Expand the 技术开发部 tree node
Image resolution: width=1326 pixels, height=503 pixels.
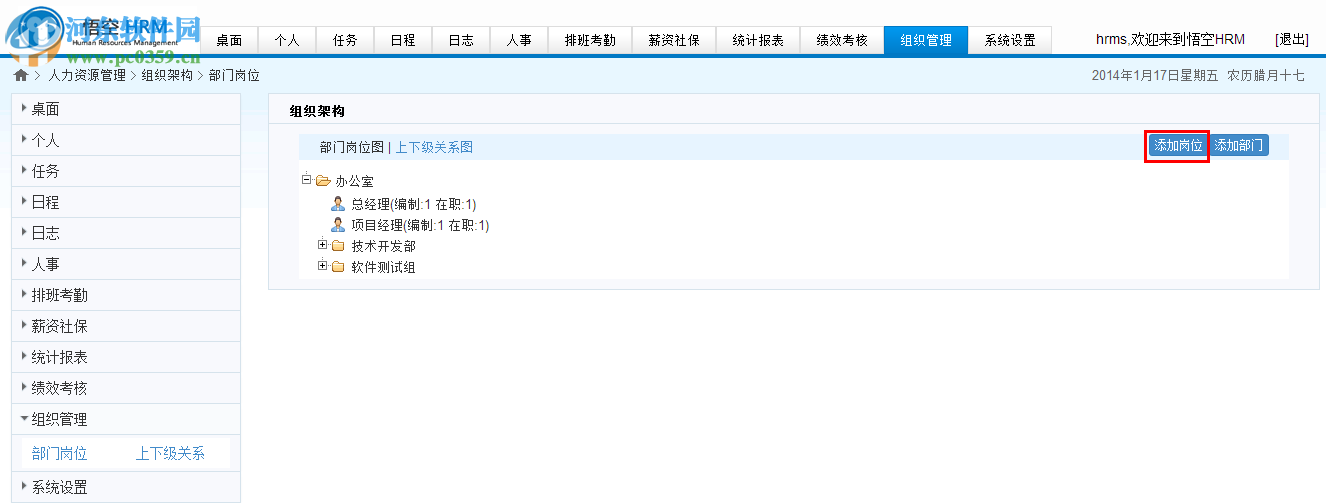point(322,245)
